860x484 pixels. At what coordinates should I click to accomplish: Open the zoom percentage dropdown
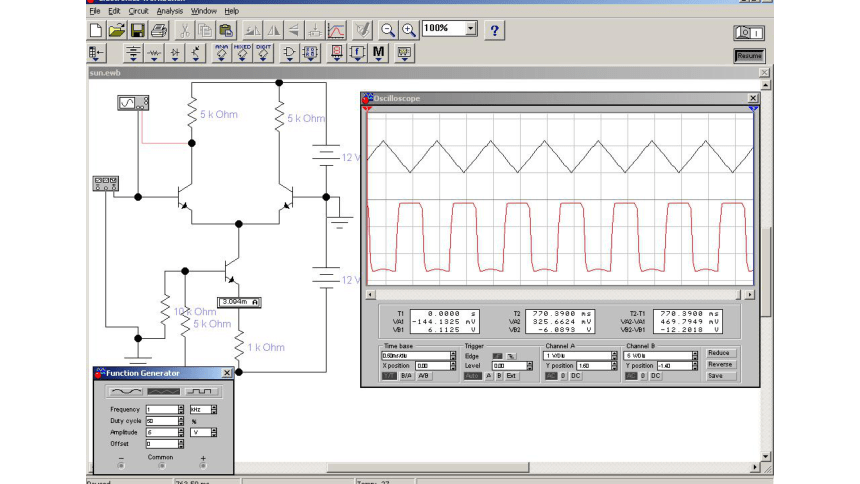[x=471, y=29]
